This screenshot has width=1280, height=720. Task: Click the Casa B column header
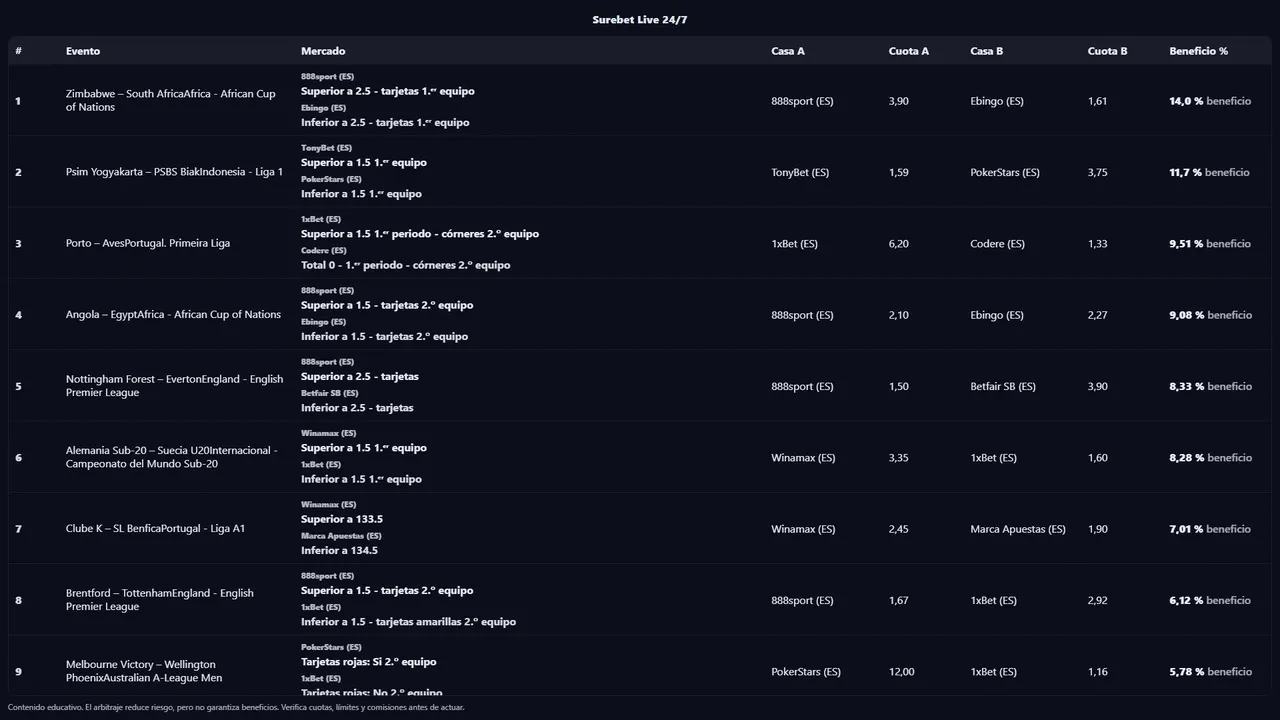986,51
